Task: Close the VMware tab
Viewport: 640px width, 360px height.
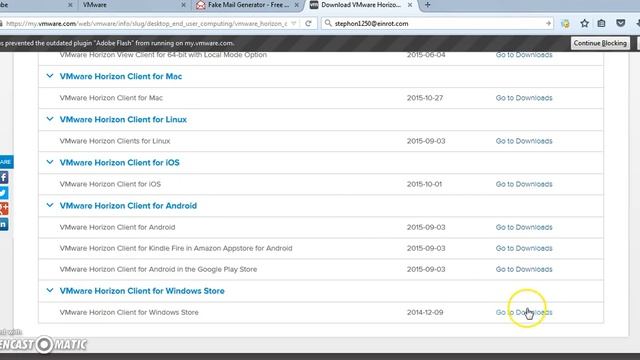Action: 183,5
